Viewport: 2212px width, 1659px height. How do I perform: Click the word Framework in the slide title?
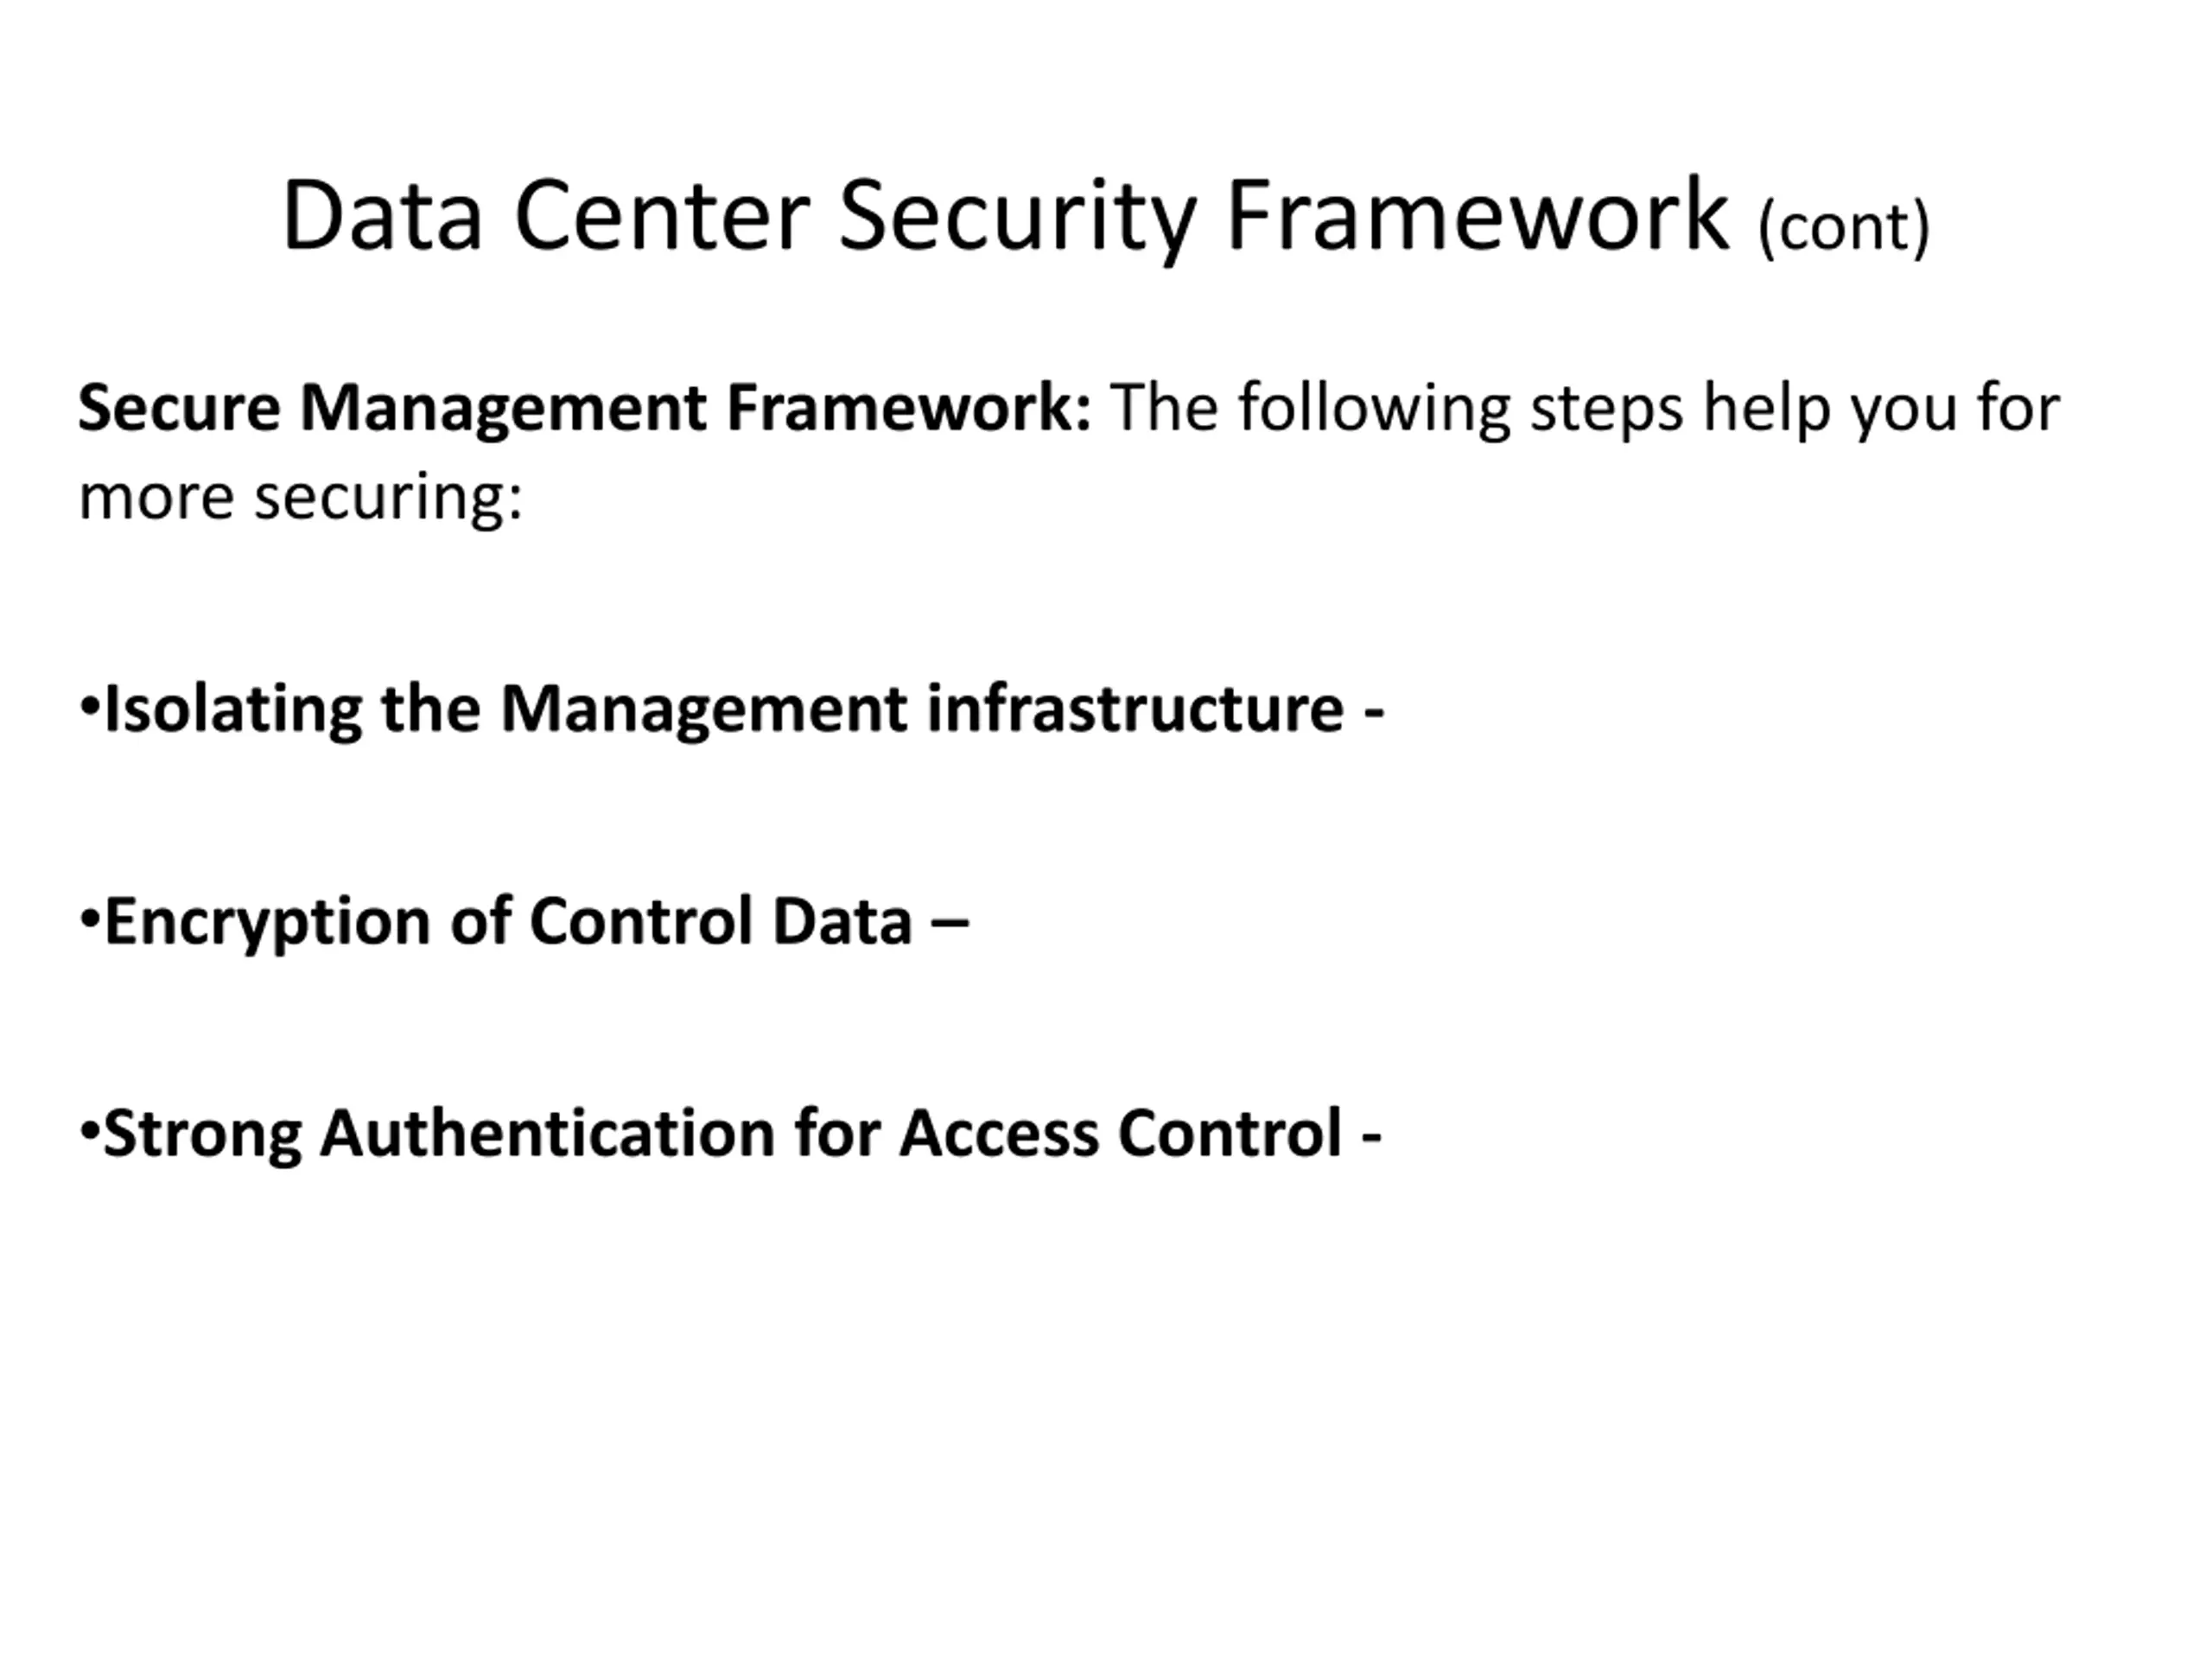1478,216
